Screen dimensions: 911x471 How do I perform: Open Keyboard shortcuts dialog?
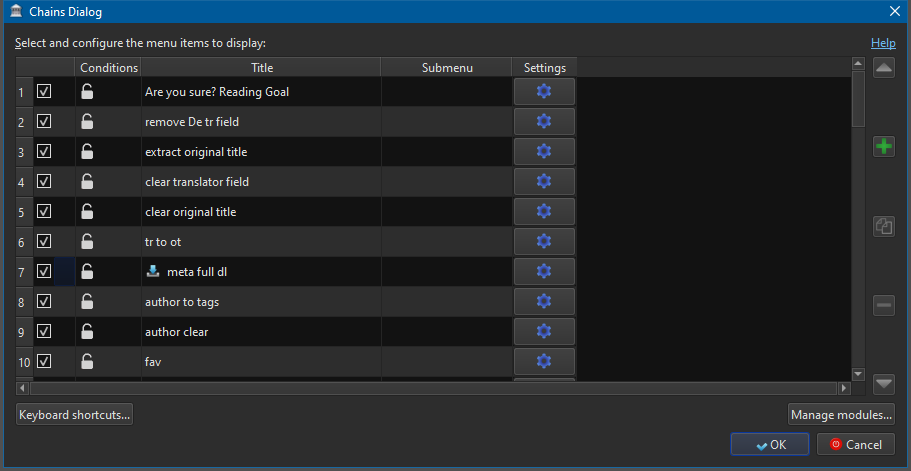[x=74, y=415]
